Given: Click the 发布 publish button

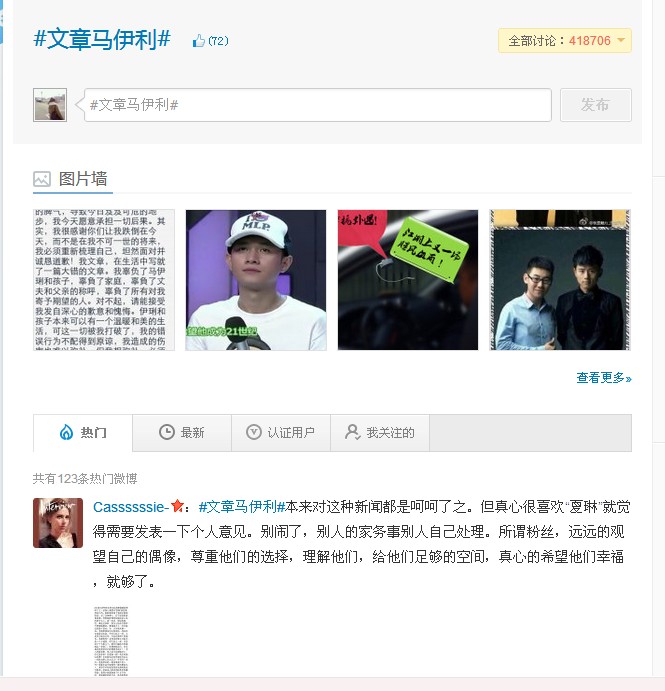Looking at the screenshot, I should click(595, 105).
